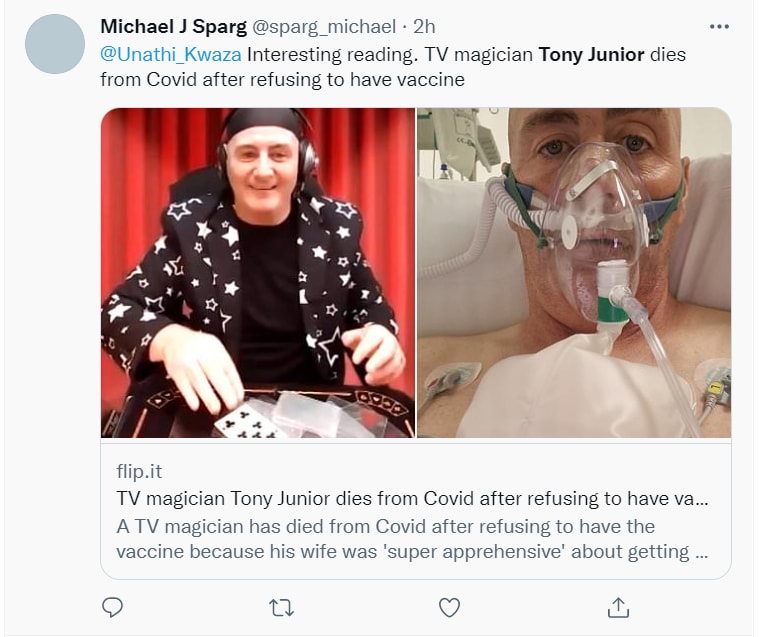
Task: Open the 2h tweet timestamp
Action: (x=424, y=26)
